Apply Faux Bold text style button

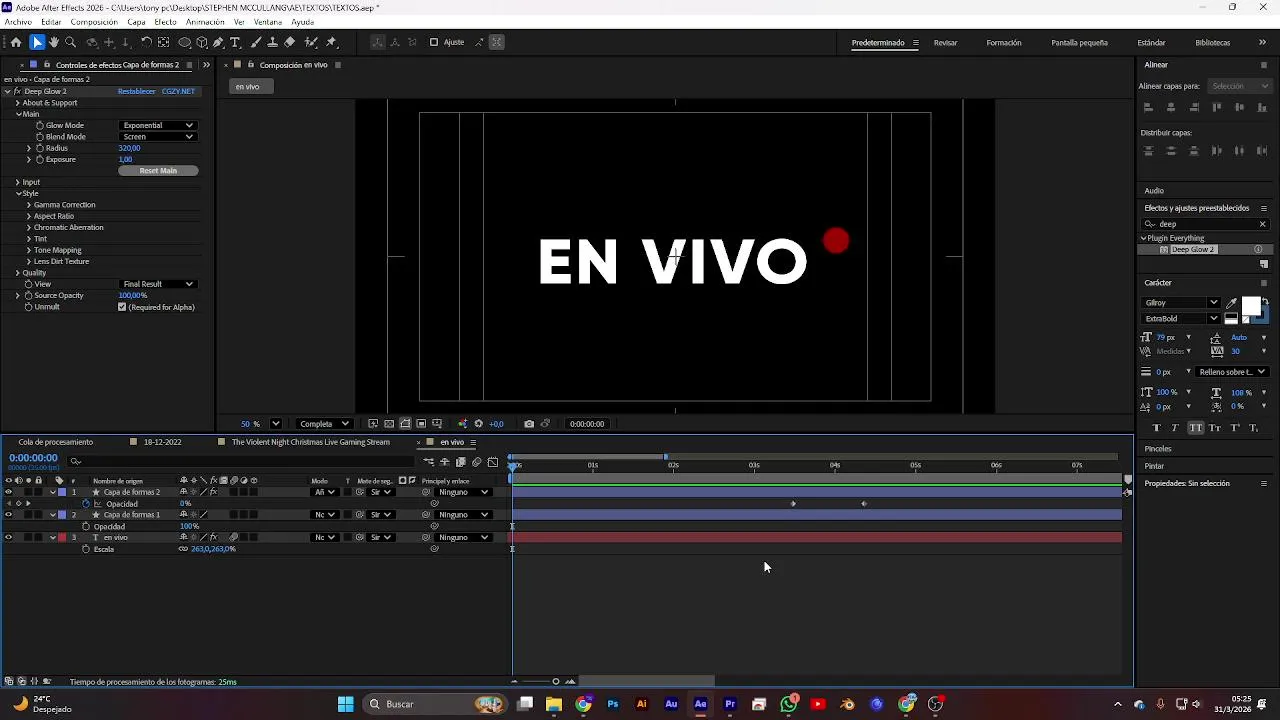coord(1158,428)
